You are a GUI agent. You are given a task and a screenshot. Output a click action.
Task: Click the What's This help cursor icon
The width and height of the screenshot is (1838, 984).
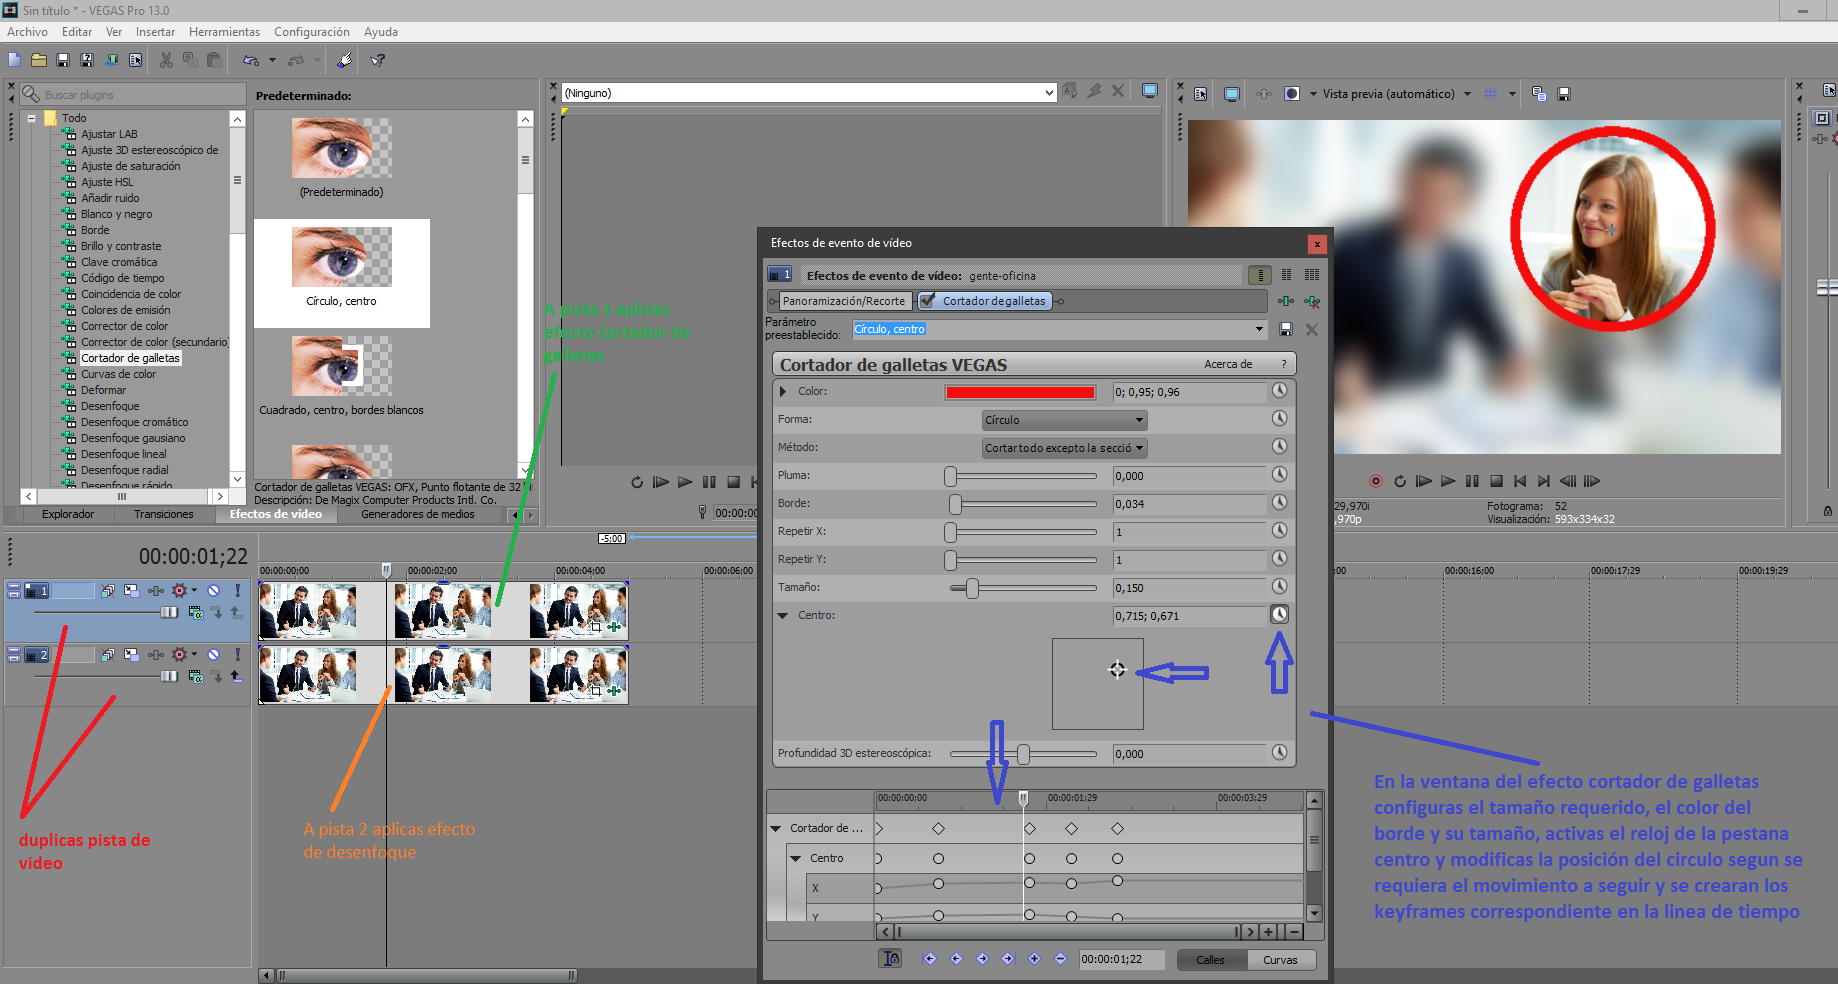click(x=378, y=60)
